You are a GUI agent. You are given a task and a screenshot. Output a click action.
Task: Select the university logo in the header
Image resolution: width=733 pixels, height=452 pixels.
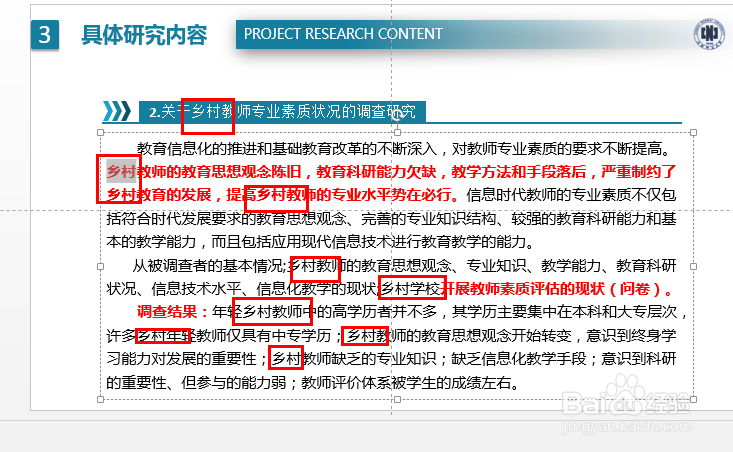point(709,34)
